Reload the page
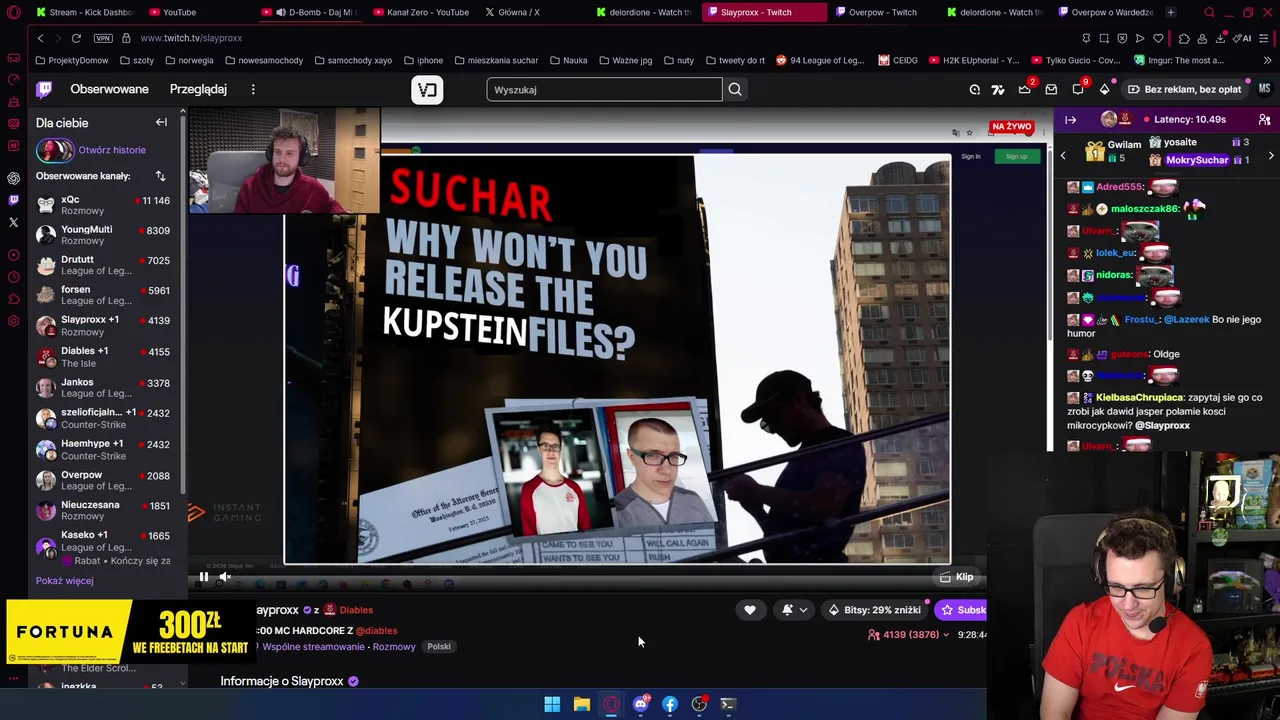 76,38
